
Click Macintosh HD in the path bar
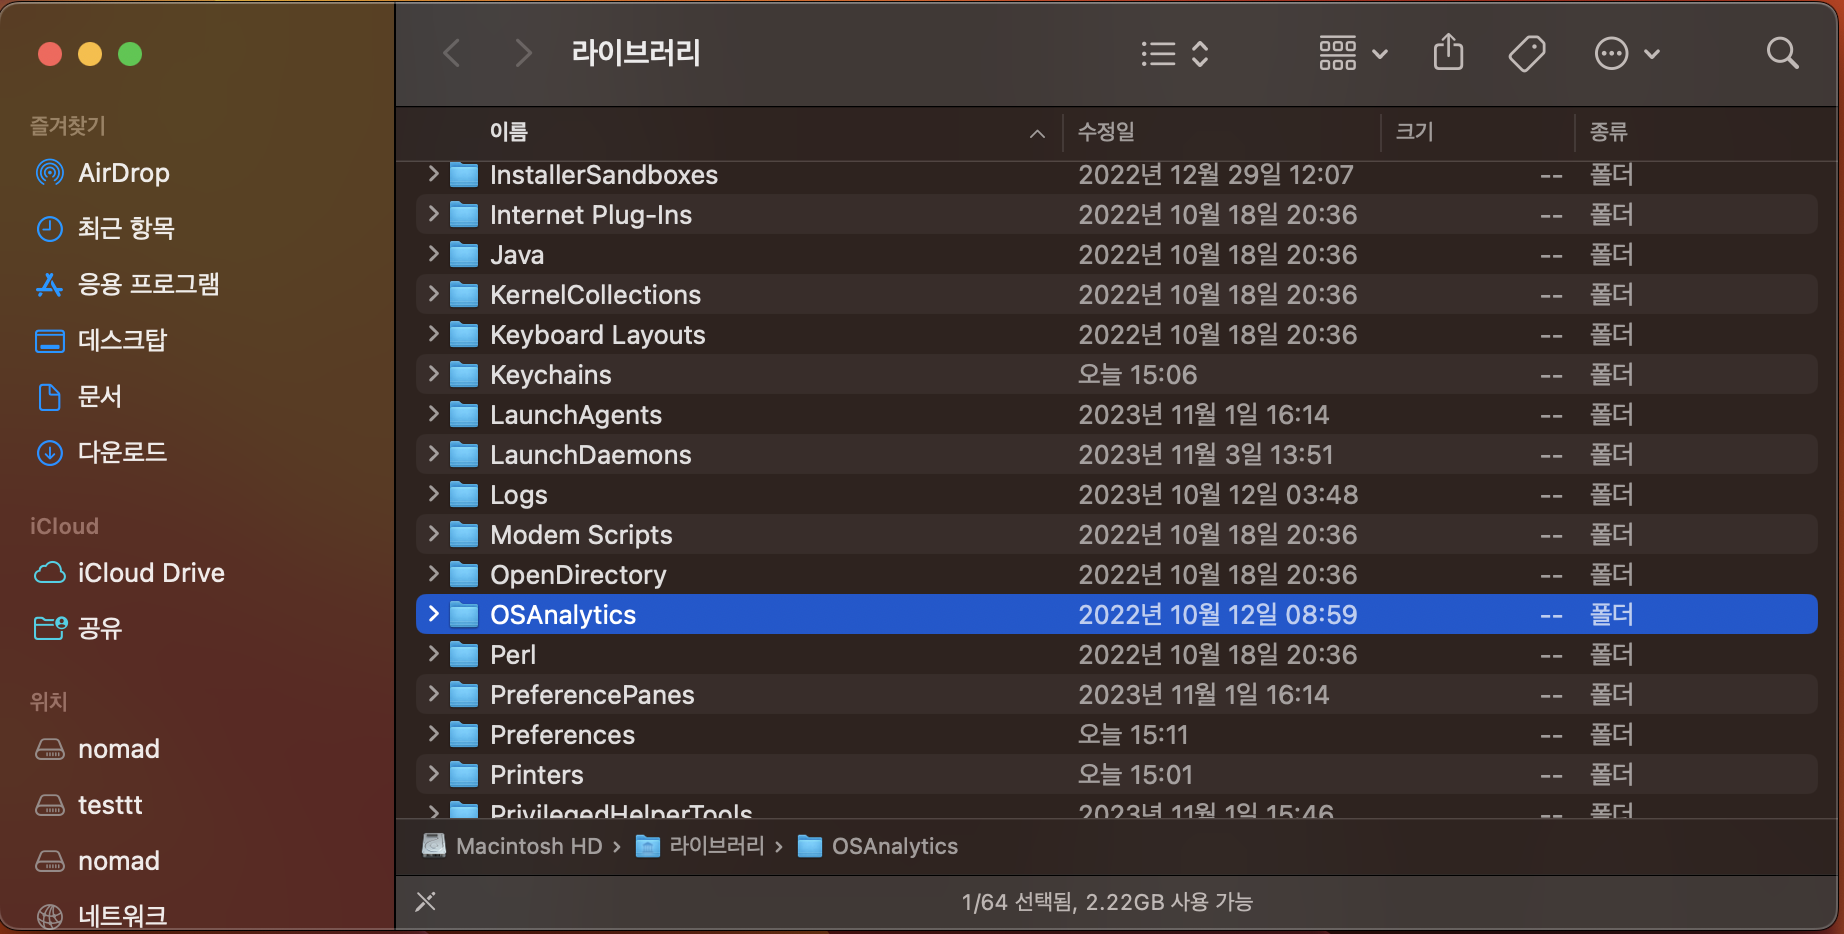coord(527,845)
